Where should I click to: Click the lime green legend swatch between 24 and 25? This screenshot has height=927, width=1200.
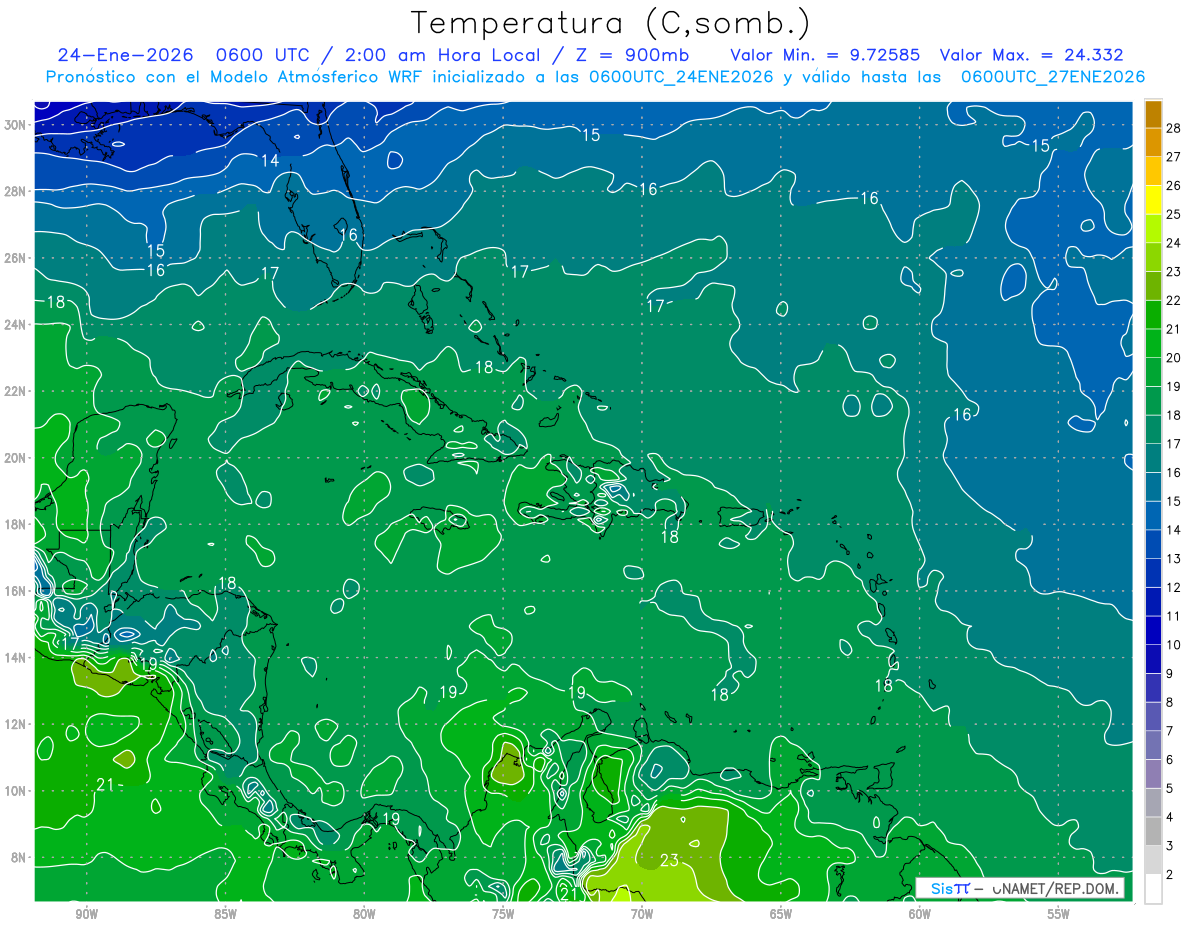point(1153,228)
